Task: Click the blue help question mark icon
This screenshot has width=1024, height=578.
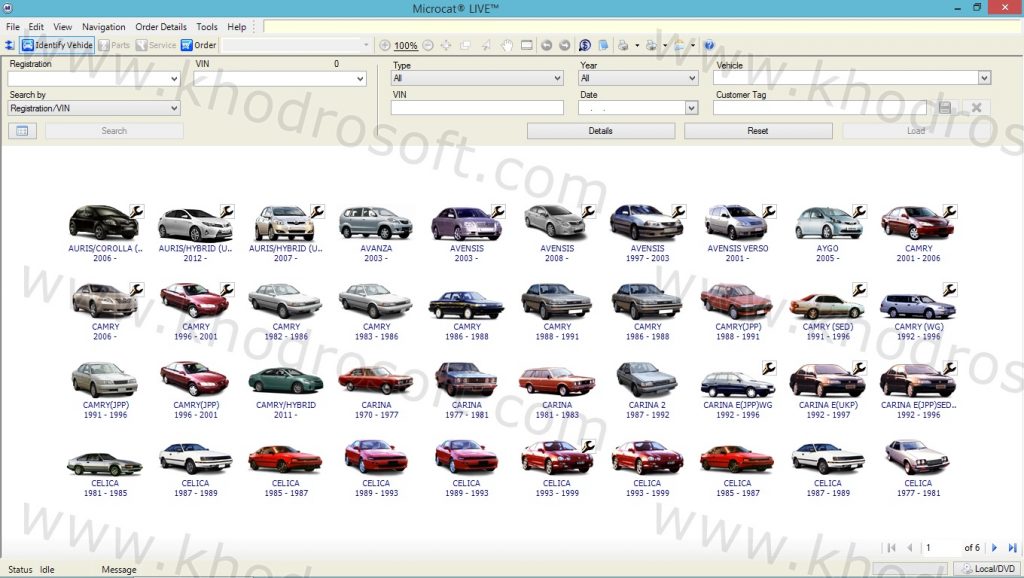Action: click(709, 45)
